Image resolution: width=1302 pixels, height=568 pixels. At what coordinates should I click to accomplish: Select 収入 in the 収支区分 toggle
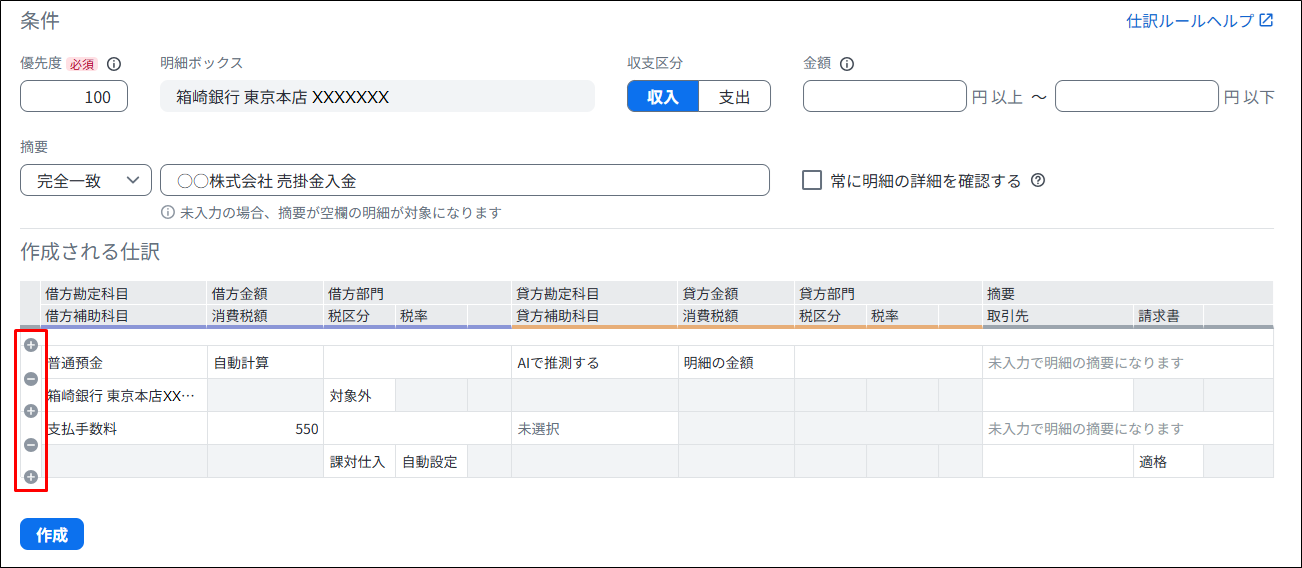(x=662, y=97)
